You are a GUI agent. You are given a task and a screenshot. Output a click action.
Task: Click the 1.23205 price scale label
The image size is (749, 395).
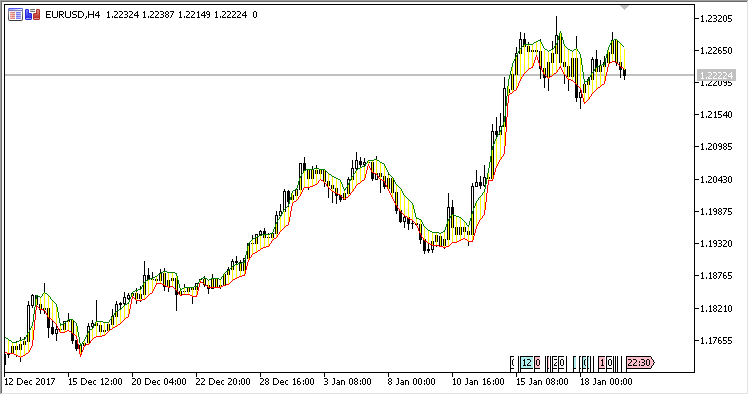coord(716,19)
